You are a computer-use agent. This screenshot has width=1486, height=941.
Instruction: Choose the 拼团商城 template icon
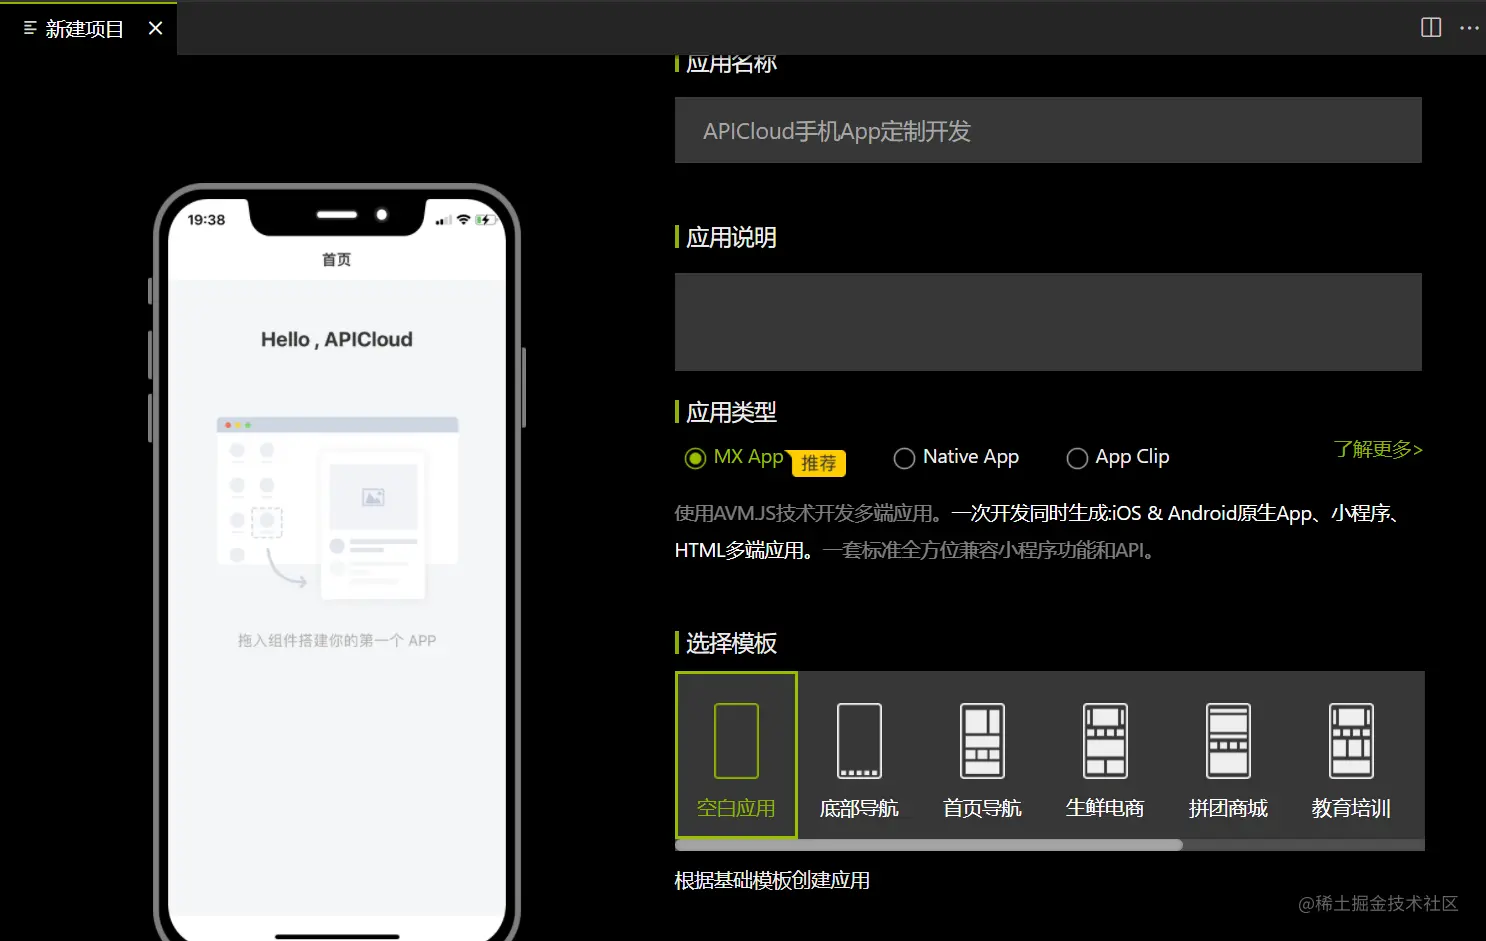[1228, 741]
